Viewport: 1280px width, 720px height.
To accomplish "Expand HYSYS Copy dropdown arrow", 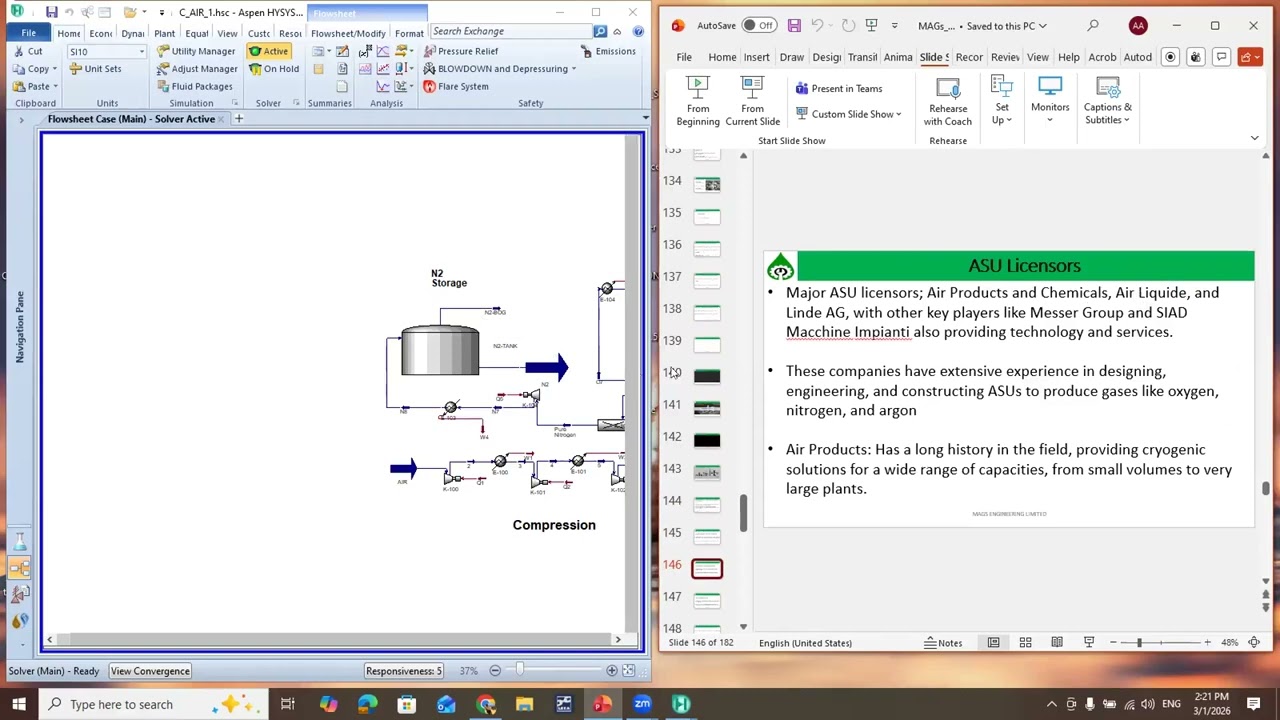I will tap(55, 69).
